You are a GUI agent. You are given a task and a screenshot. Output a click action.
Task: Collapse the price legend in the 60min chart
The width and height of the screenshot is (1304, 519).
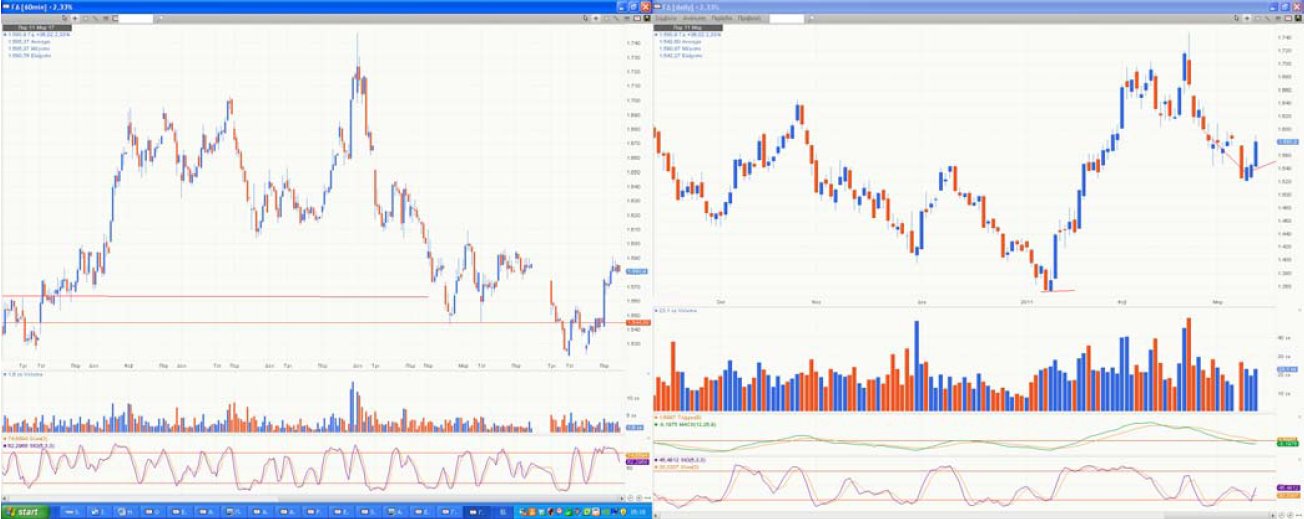5,34
